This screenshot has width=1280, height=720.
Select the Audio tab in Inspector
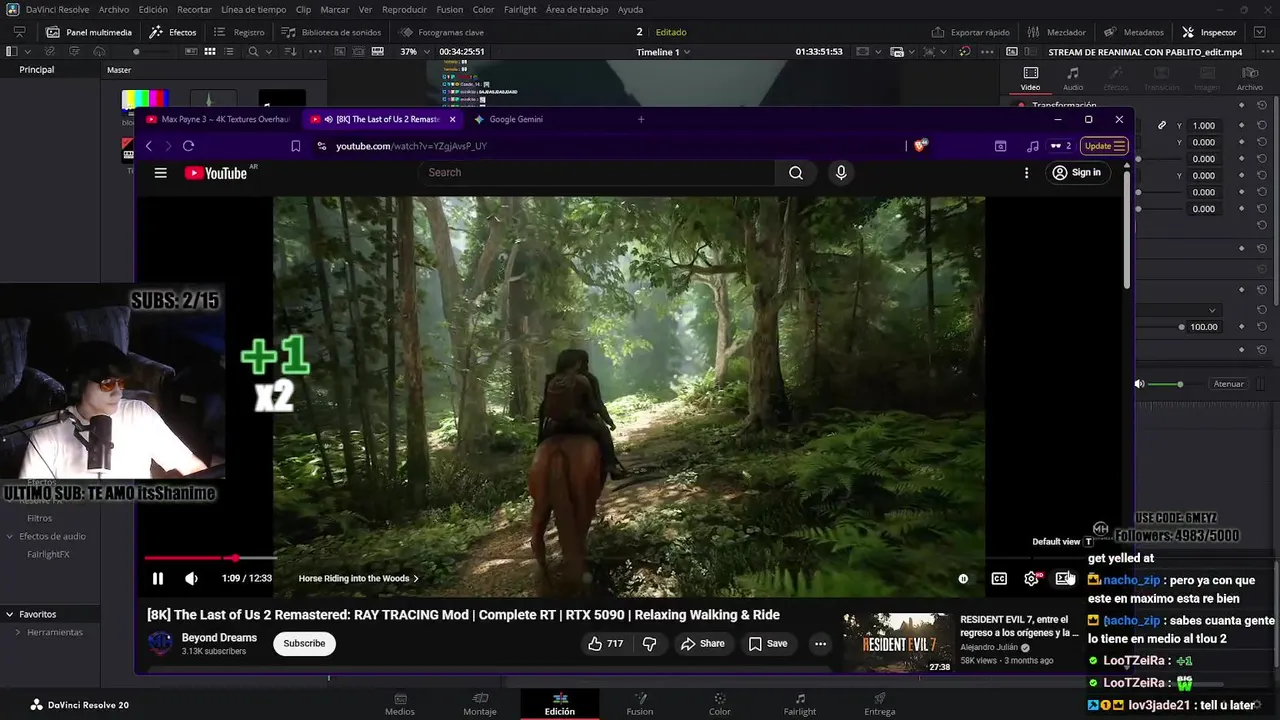(1072, 79)
